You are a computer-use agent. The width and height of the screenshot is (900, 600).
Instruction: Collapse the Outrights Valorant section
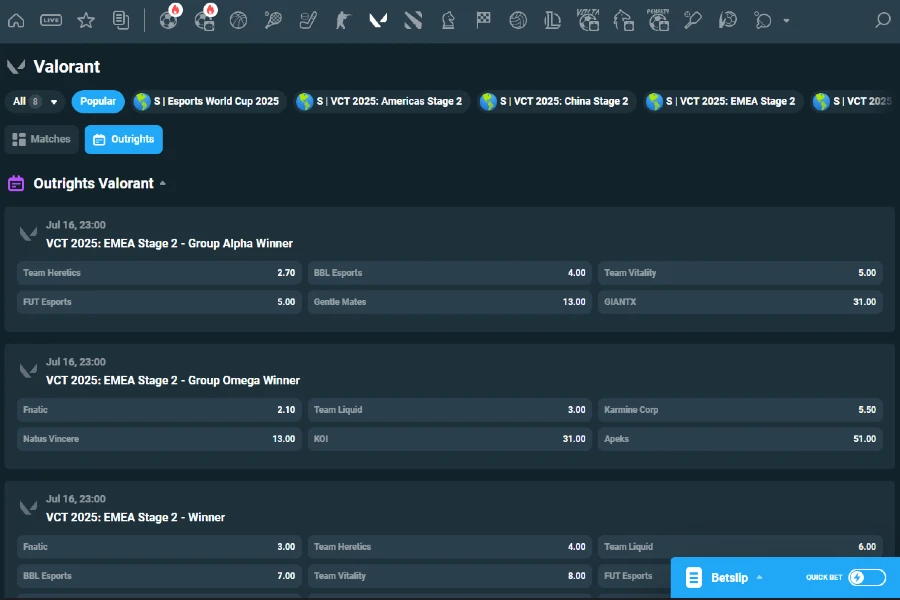[165, 183]
